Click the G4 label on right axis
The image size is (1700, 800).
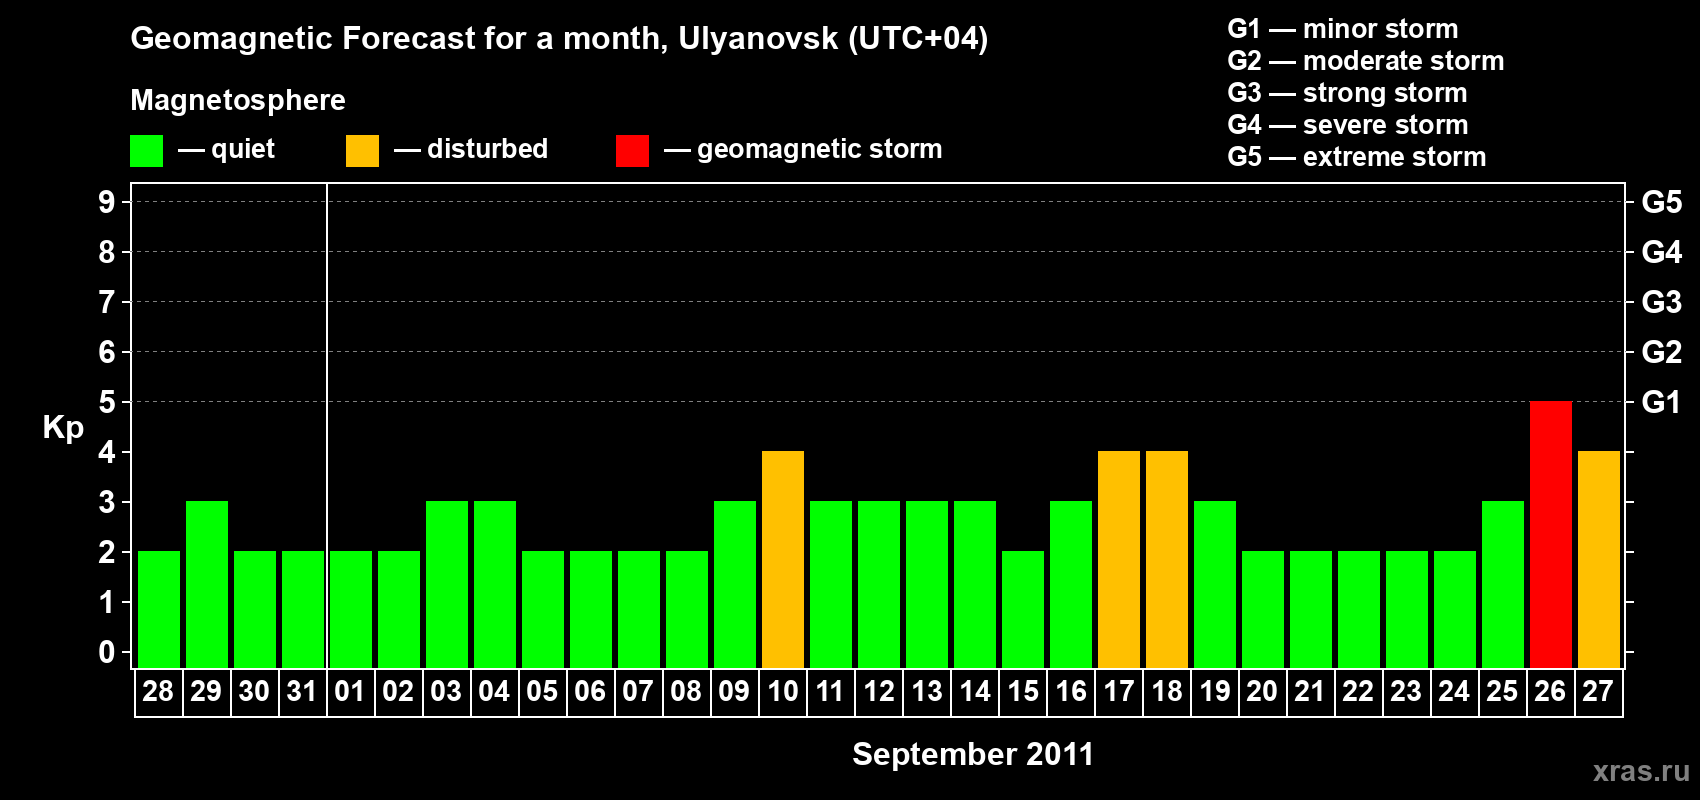(x=1661, y=252)
